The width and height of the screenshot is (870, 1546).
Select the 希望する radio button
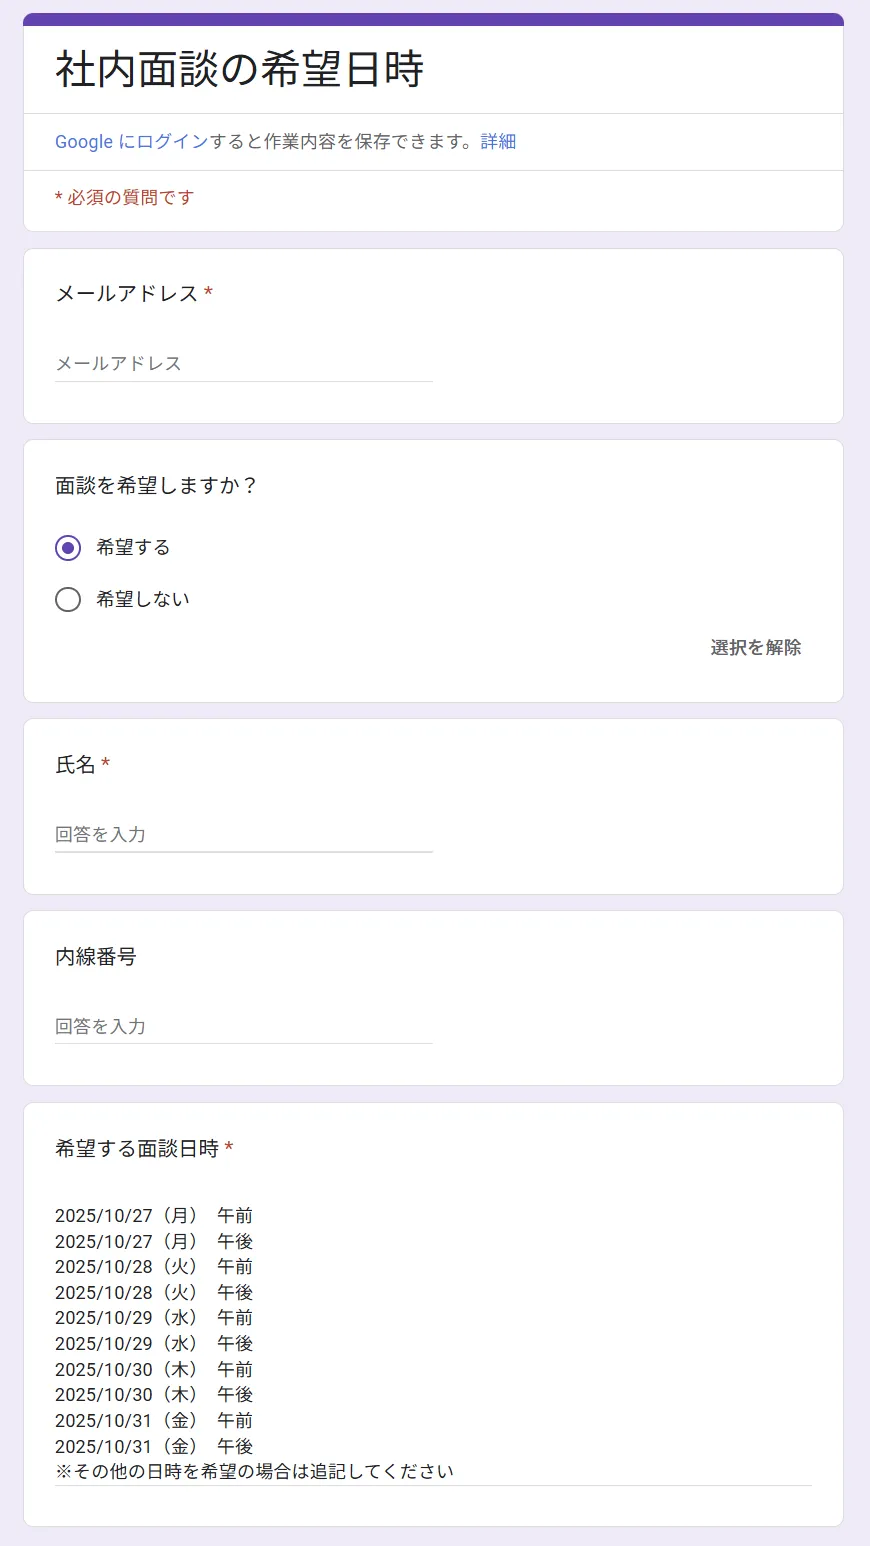click(68, 548)
